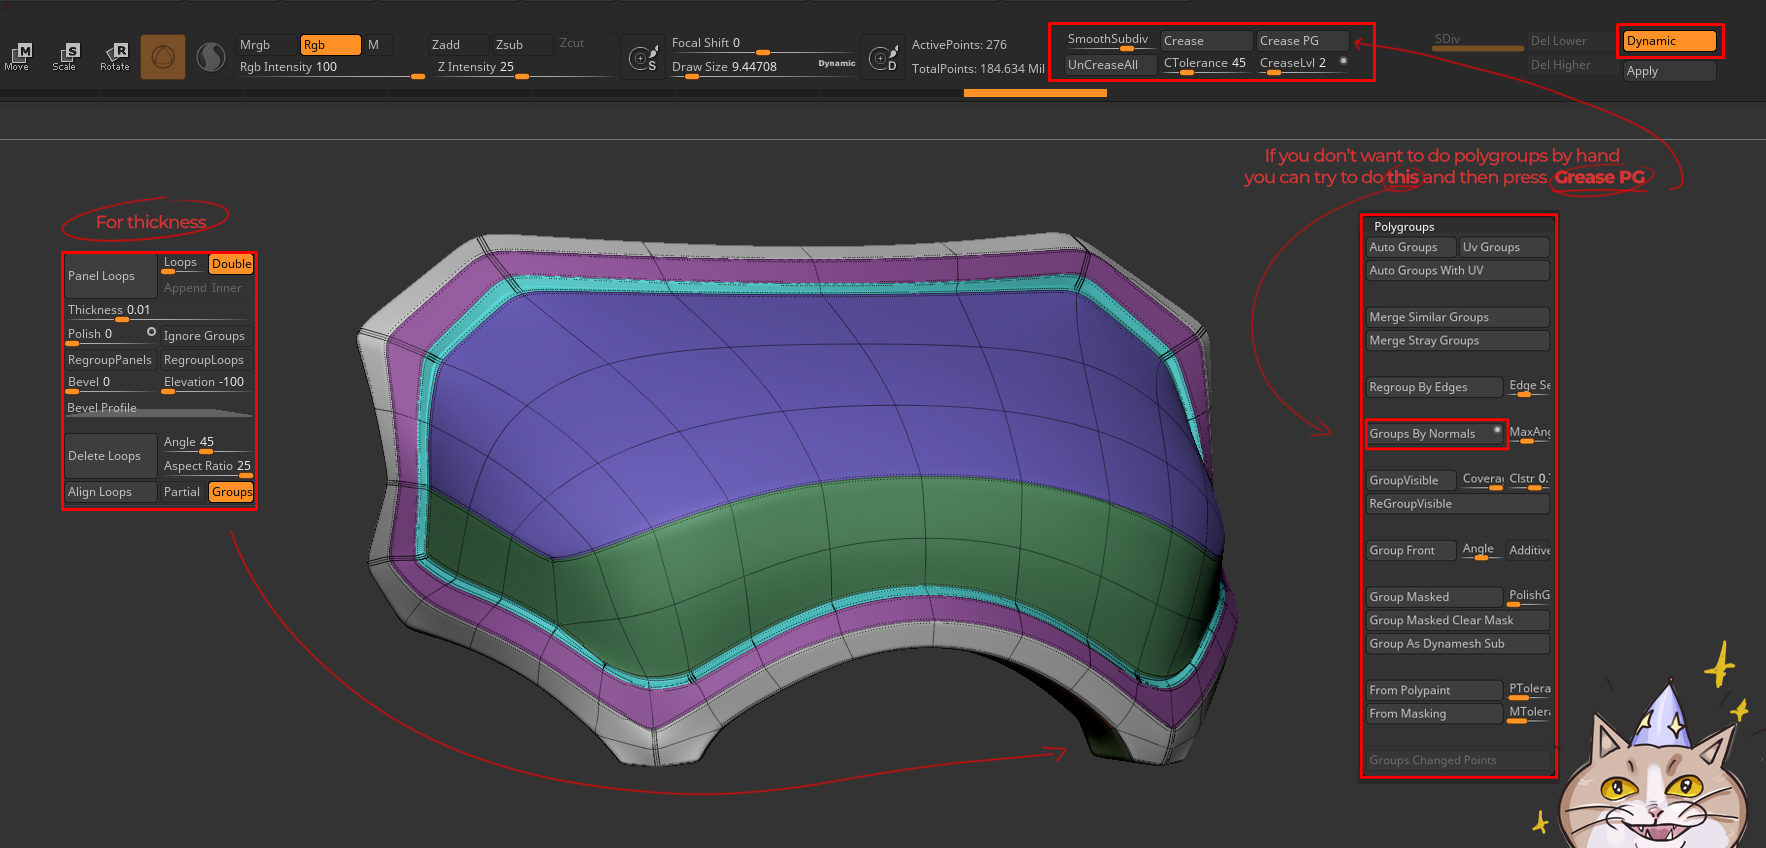Screen dimensions: 1766x848
Task: Click the dark gray sphere icon left of Mrgb
Action: (211, 57)
